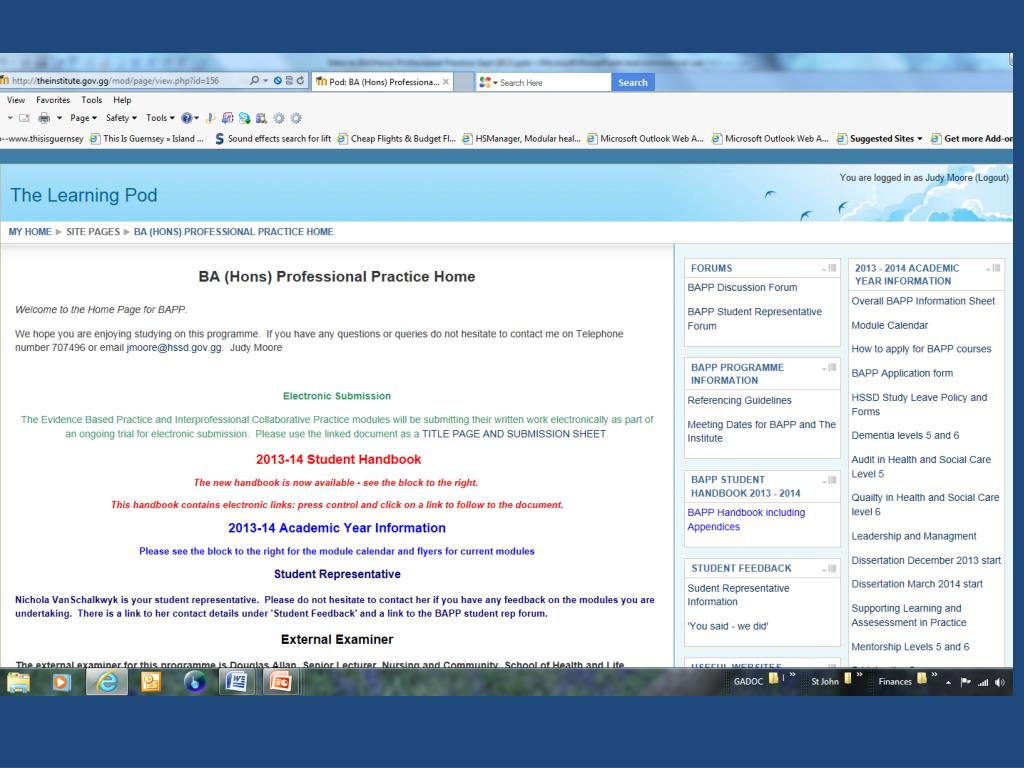Image resolution: width=1024 pixels, height=768 pixels.
Task: Open This Is Guernsey » Island favorite
Action: click(x=146, y=138)
